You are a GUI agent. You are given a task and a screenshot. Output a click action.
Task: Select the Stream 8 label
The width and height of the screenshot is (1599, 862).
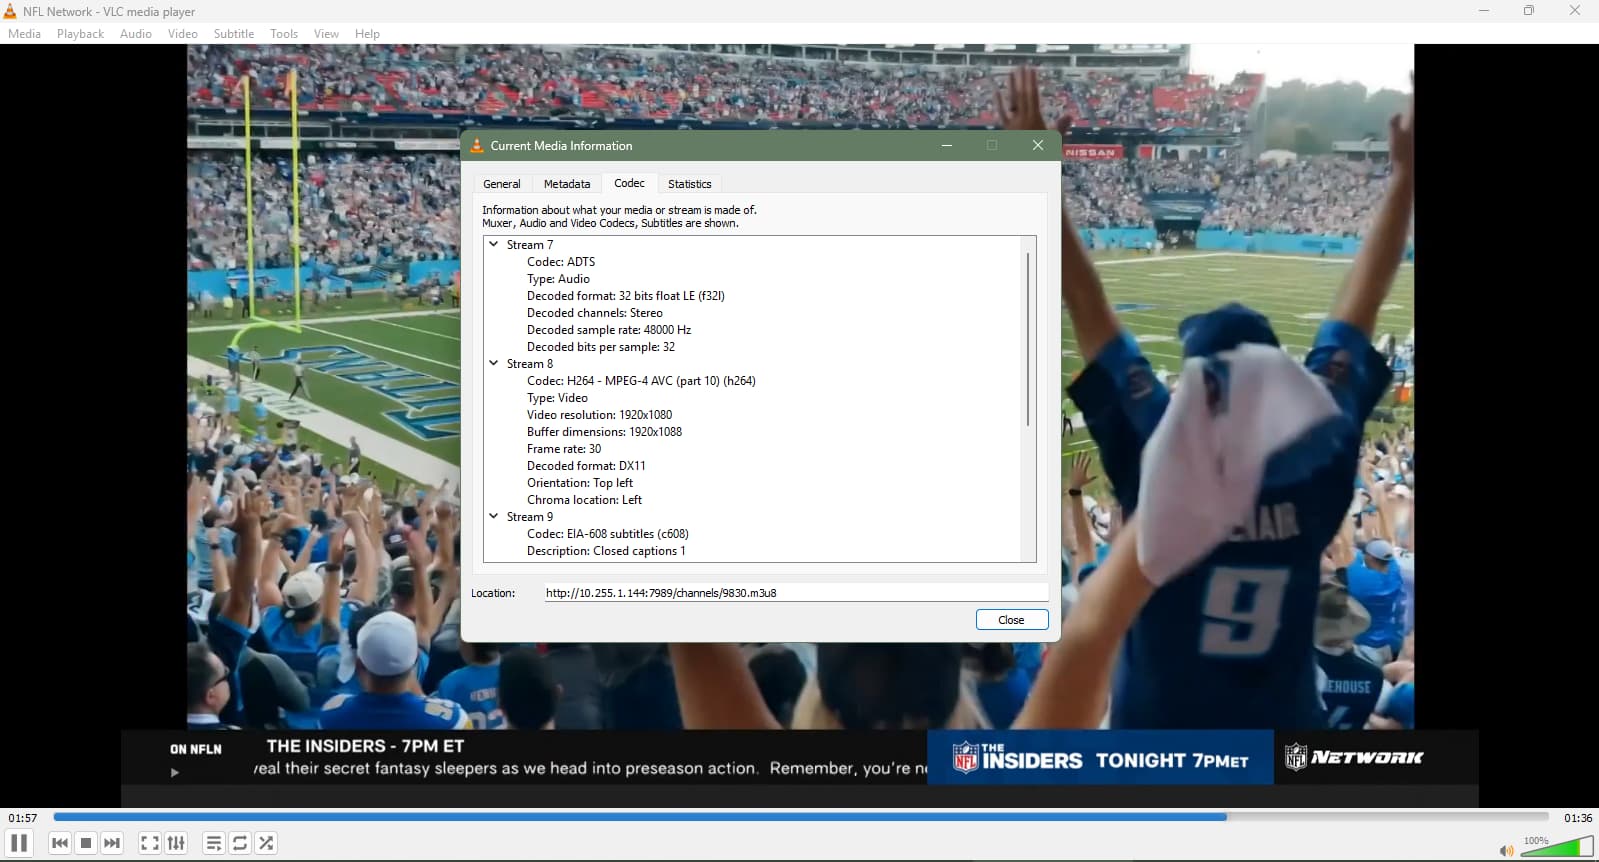coord(530,364)
